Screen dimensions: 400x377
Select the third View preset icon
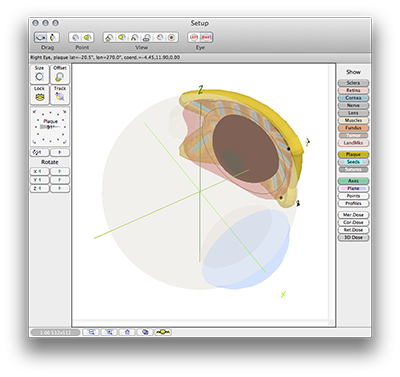click(135, 37)
